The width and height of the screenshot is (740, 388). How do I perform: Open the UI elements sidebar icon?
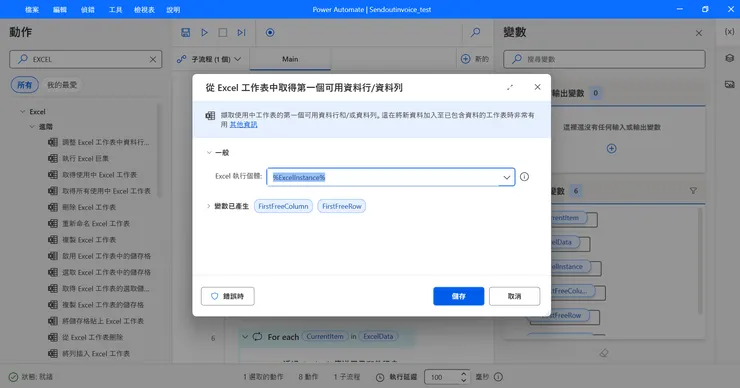(729, 58)
